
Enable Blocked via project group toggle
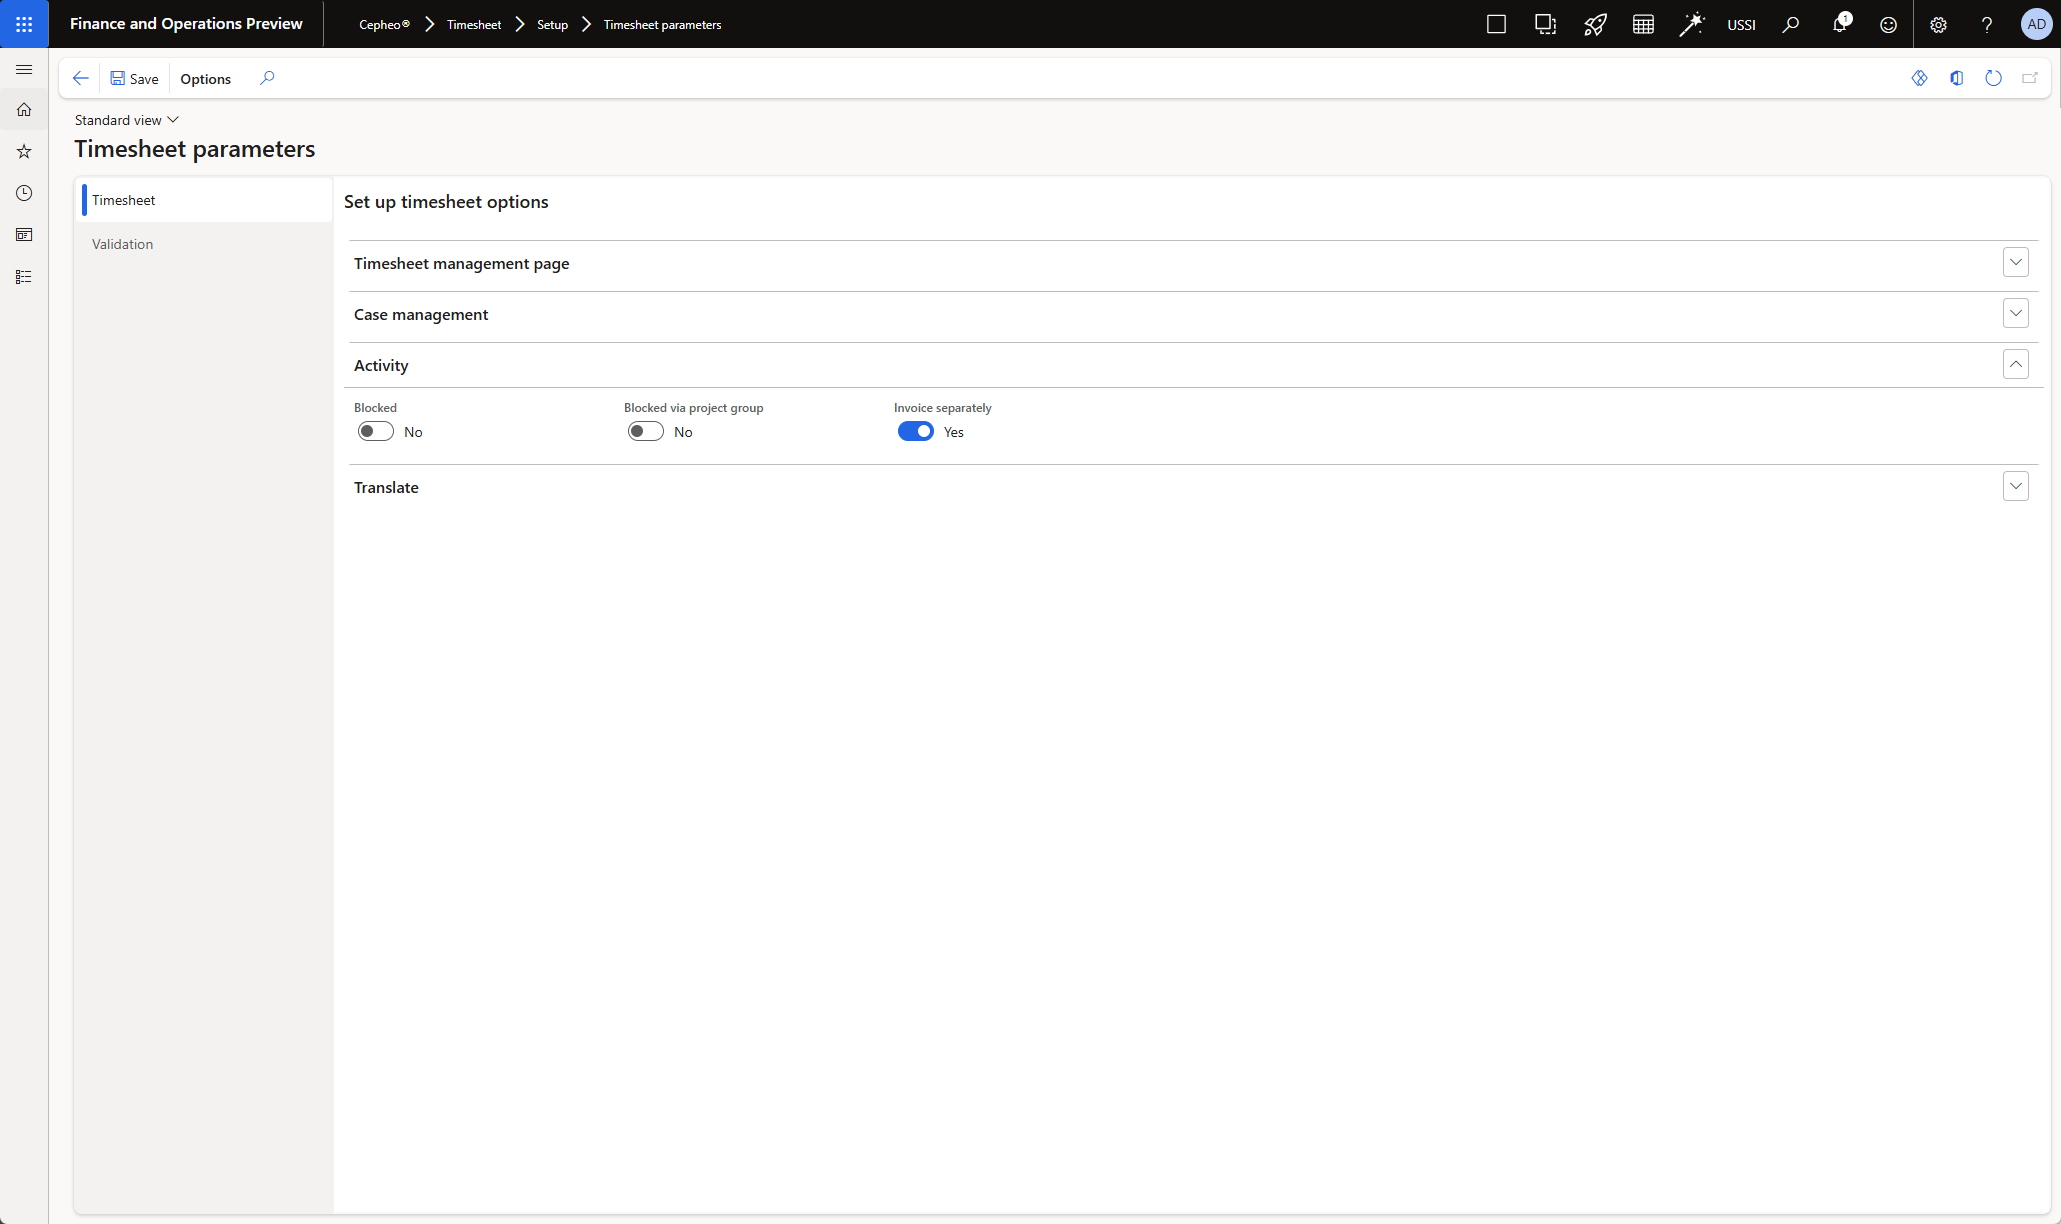[646, 432]
